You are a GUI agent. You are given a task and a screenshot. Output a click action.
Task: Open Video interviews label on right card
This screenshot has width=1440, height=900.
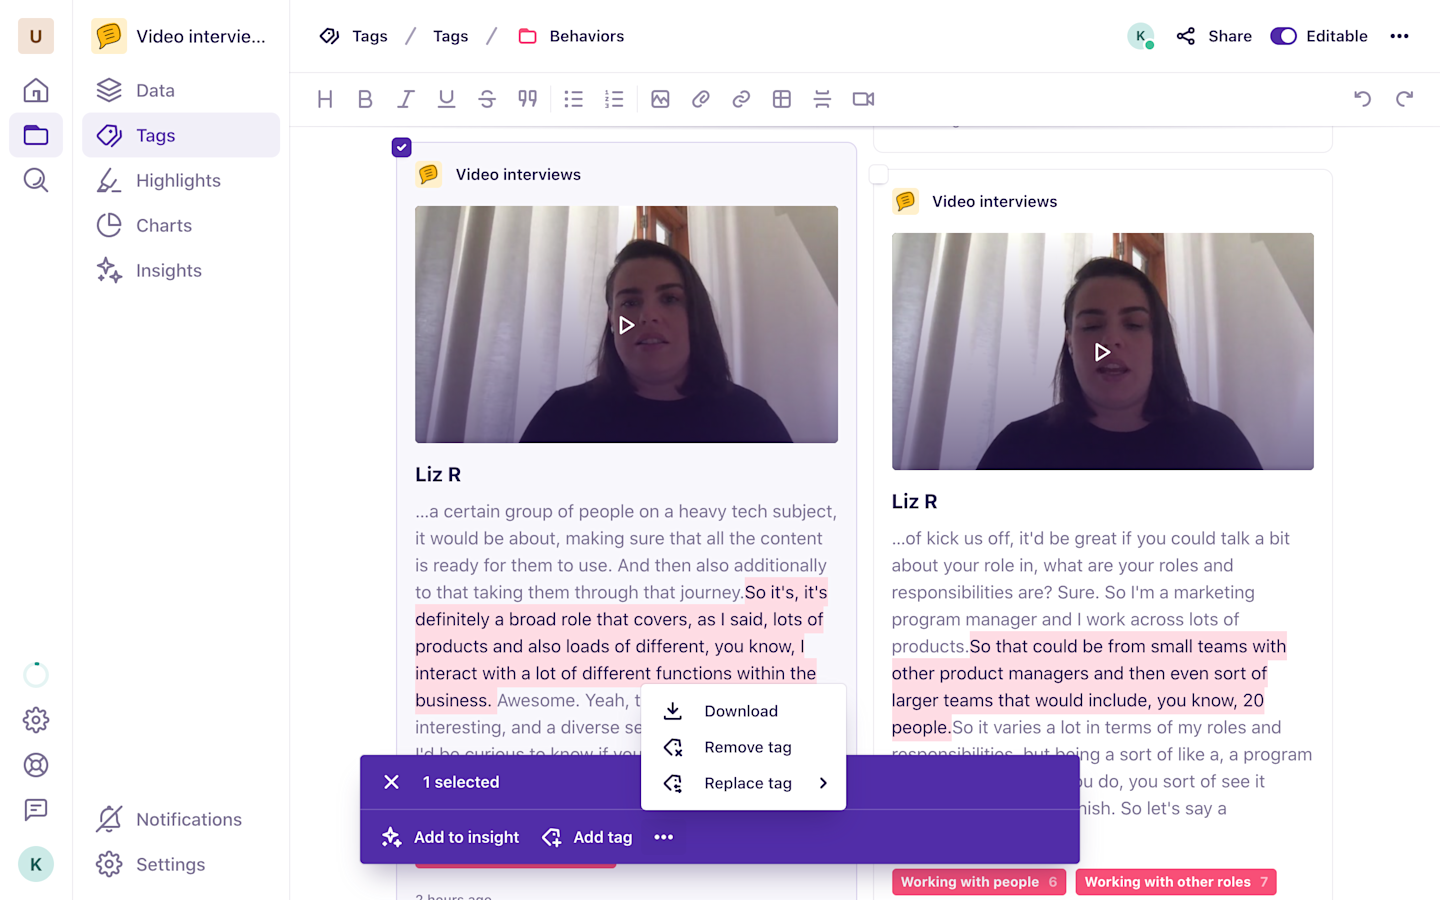pyautogui.click(x=994, y=201)
